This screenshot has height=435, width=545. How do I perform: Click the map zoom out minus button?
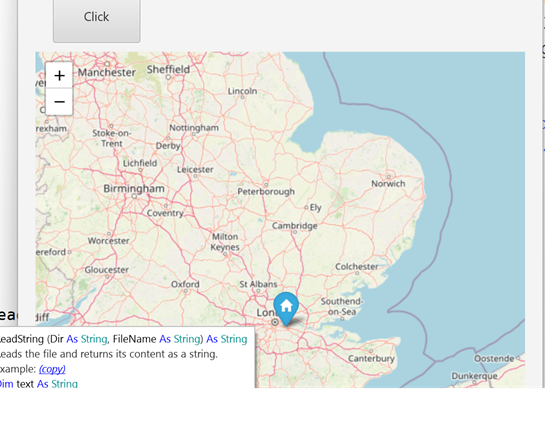[x=59, y=102]
